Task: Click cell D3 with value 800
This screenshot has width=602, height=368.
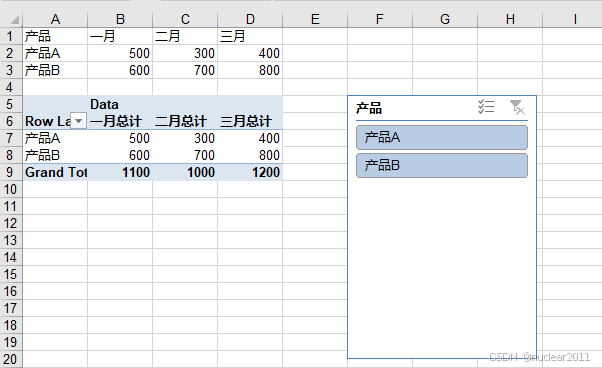Action: [250, 70]
